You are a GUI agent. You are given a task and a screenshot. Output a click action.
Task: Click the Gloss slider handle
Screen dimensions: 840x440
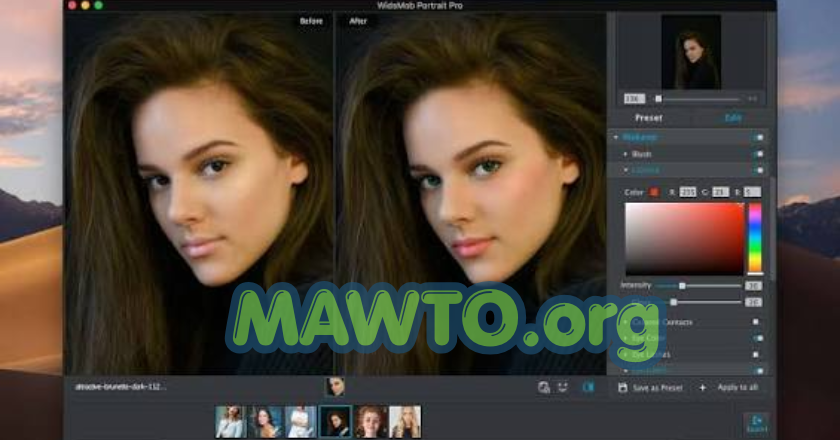click(x=673, y=303)
